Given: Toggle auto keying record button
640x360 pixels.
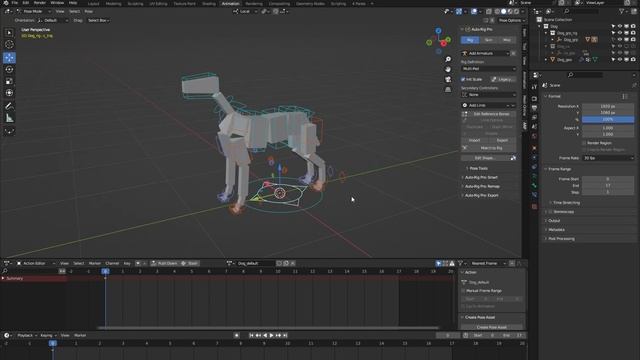Looking at the screenshot, I should click(x=237, y=335).
